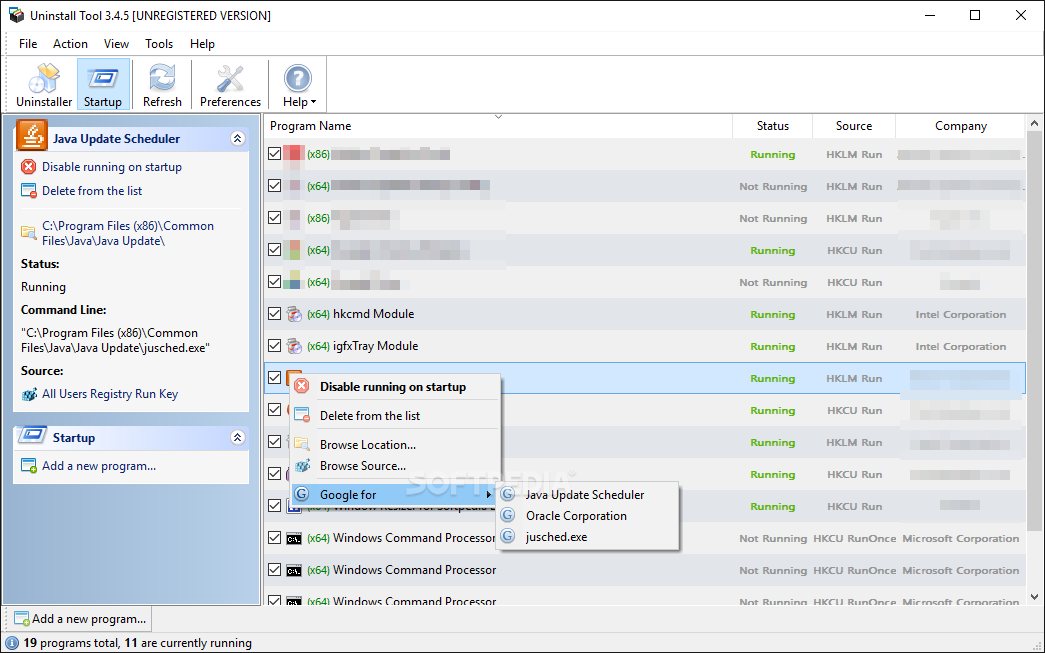The width and height of the screenshot is (1045, 653).
Task: Click the registry icon beside Run Key
Action: [x=29, y=394]
